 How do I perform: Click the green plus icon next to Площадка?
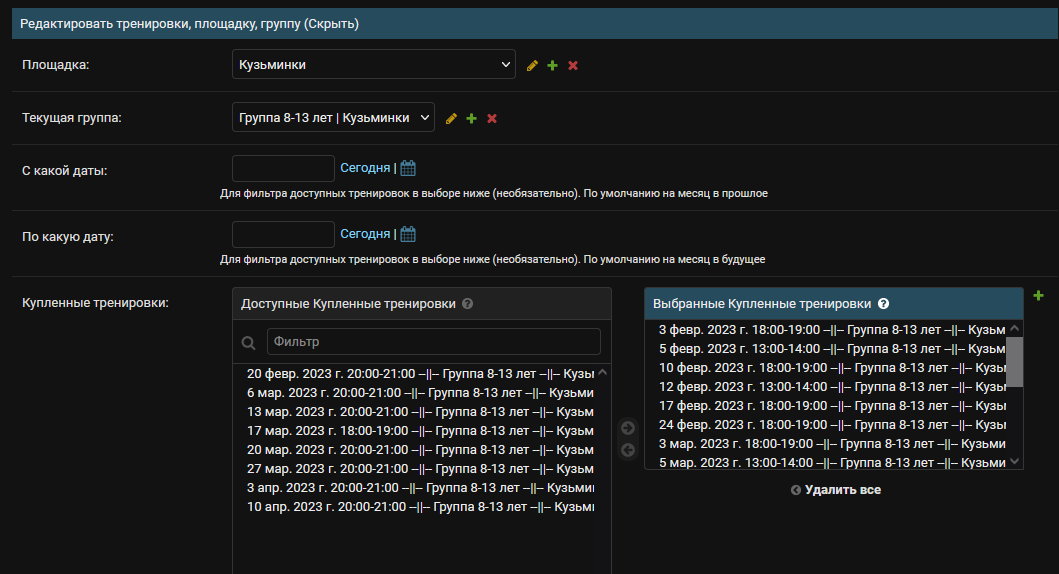click(x=552, y=65)
